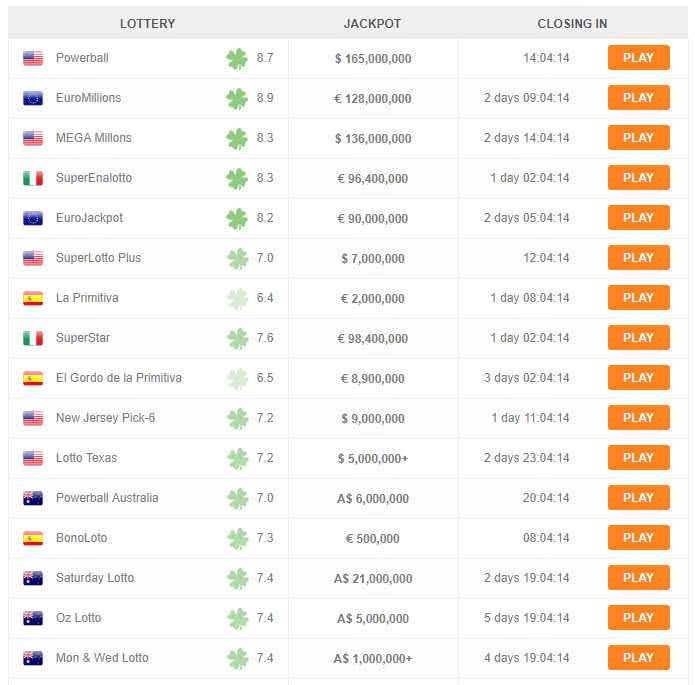695x685 pixels.
Task: Click the clover rating icon for BonoLoto
Action: tap(237, 539)
